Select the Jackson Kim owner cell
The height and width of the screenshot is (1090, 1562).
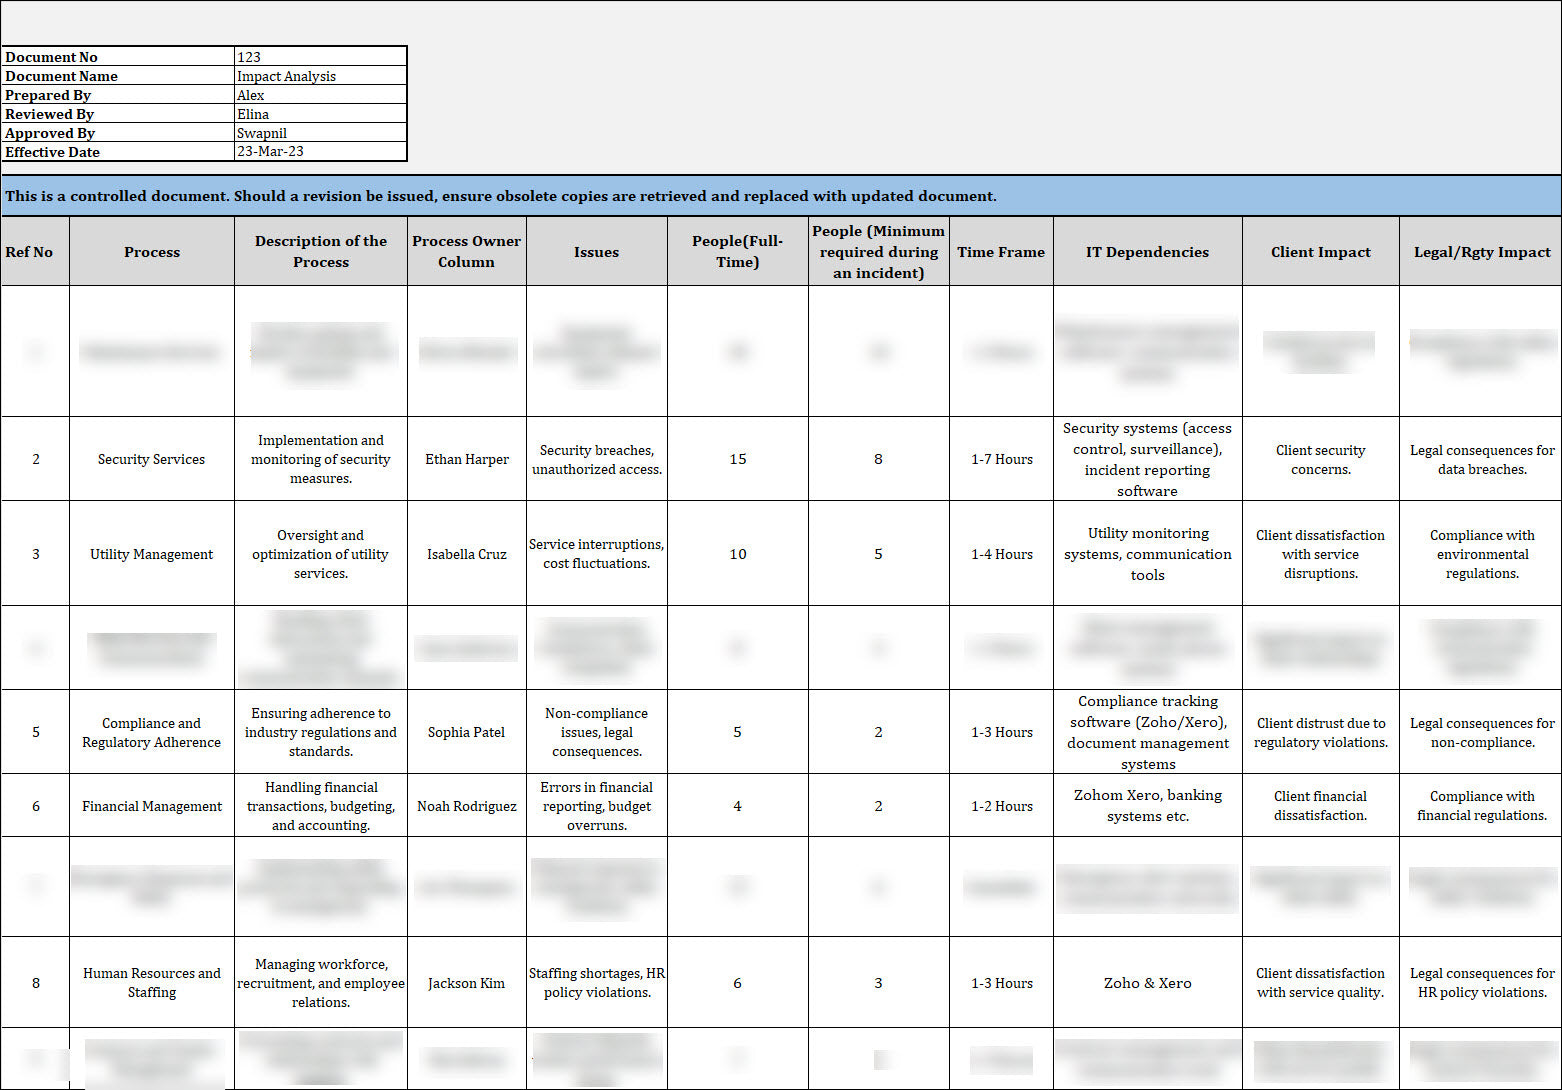tap(466, 983)
